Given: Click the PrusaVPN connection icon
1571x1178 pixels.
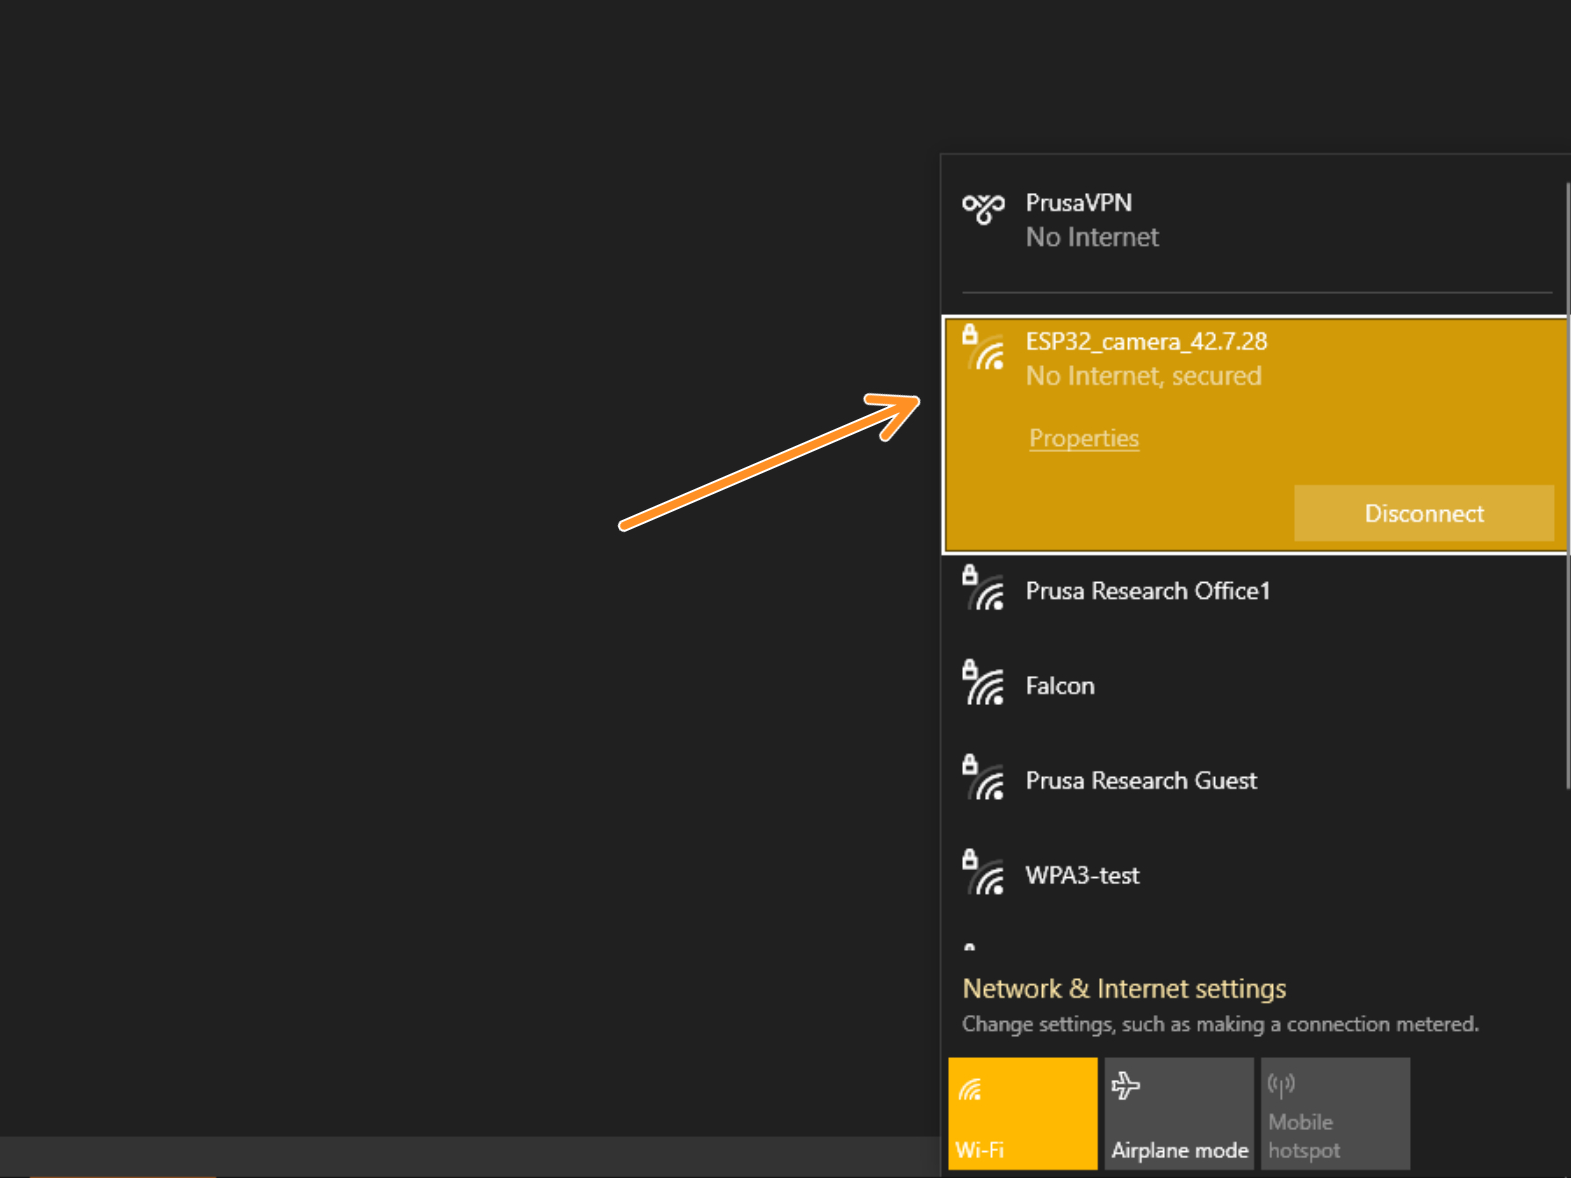Looking at the screenshot, I should [x=983, y=208].
